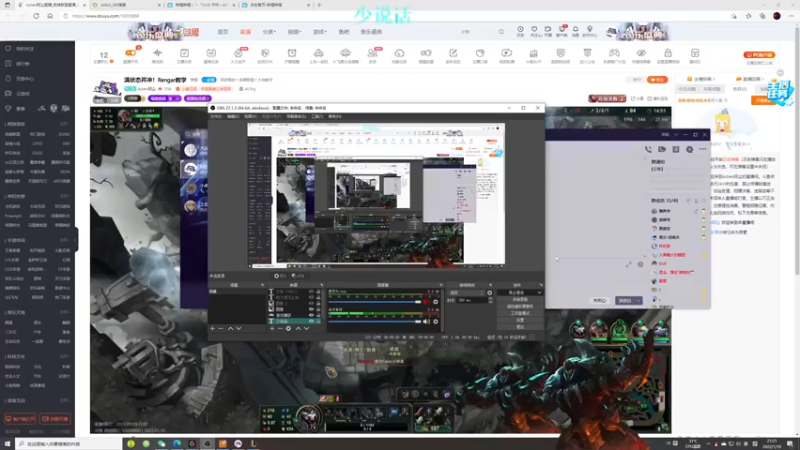Open Windows Start menu
800x450 pixels.
7,444
